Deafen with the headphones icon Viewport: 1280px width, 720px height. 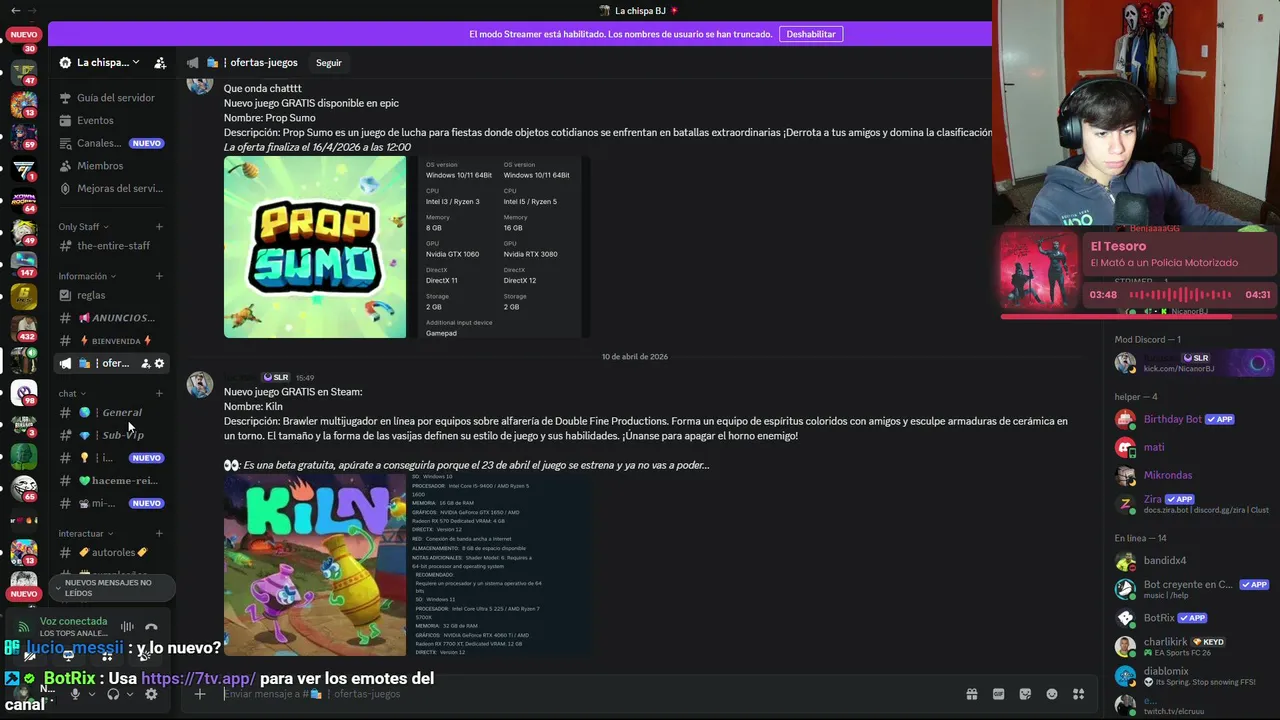pos(113,694)
